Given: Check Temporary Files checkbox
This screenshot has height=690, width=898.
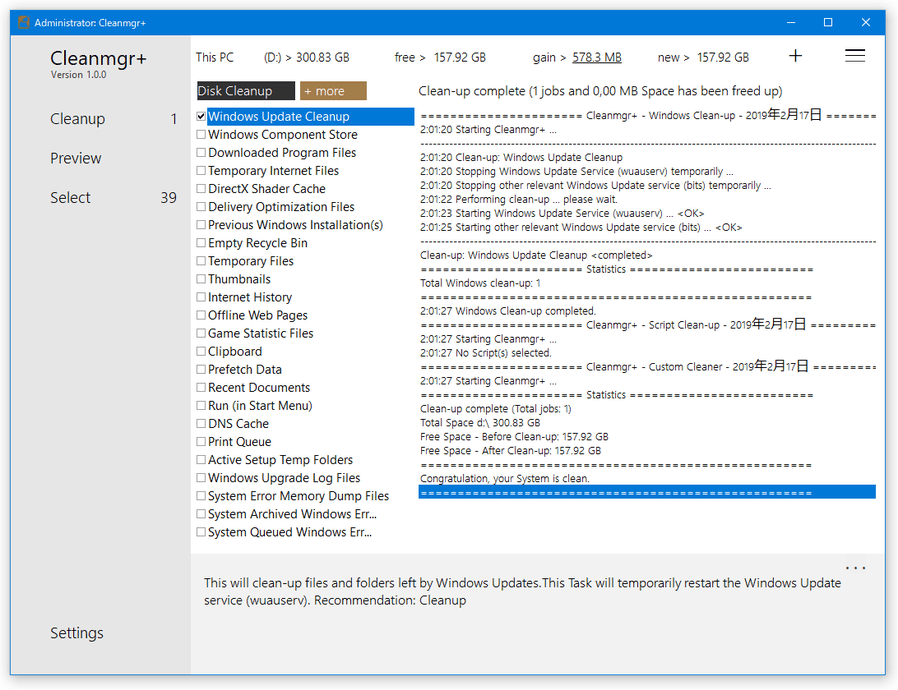Looking at the screenshot, I should click(x=201, y=261).
